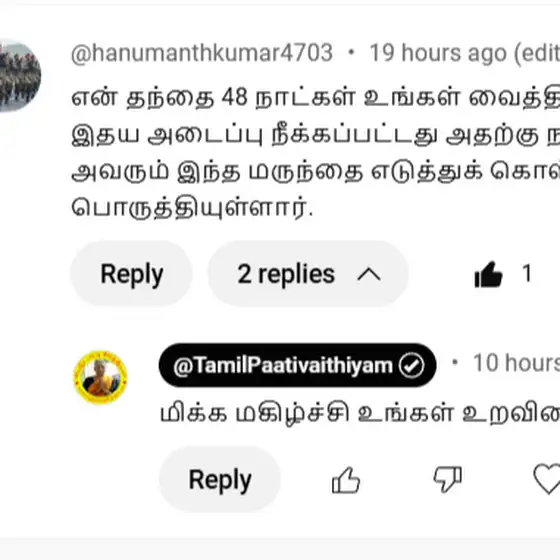Open hanumanthkumar4703's profile avatar
Viewport: 560px width, 560px height.
click(20, 77)
